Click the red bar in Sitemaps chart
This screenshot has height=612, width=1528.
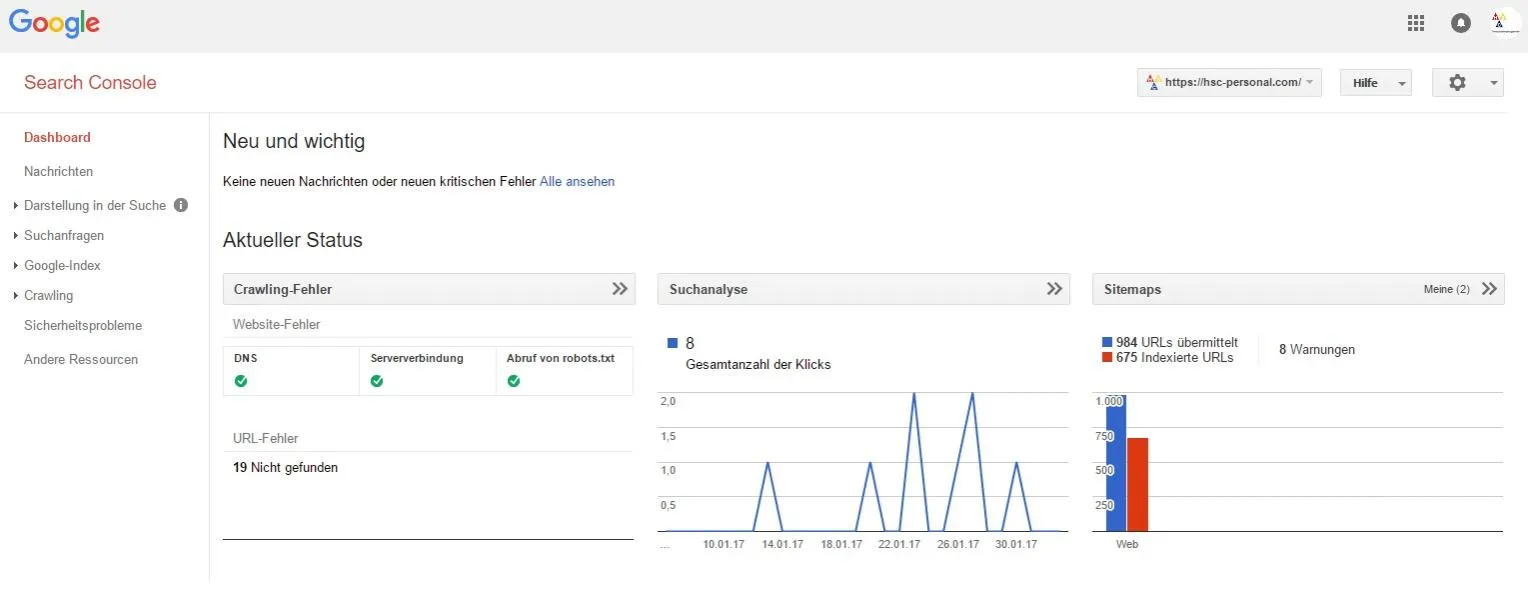pos(1137,485)
